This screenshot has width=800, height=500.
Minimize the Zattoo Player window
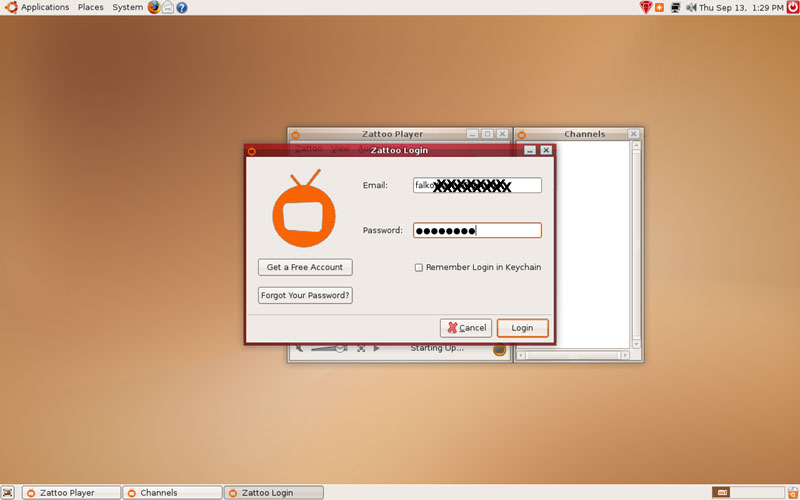[x=472, y=134]
